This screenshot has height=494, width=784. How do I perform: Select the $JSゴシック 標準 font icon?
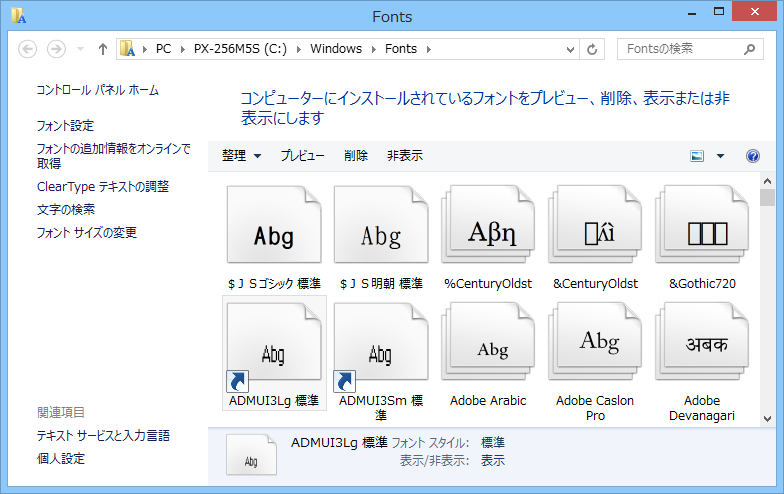[x=274, y=224]
